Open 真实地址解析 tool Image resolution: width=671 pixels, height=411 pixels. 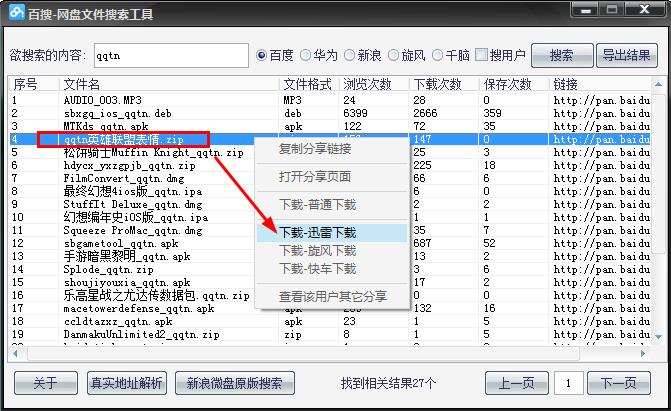126,383
